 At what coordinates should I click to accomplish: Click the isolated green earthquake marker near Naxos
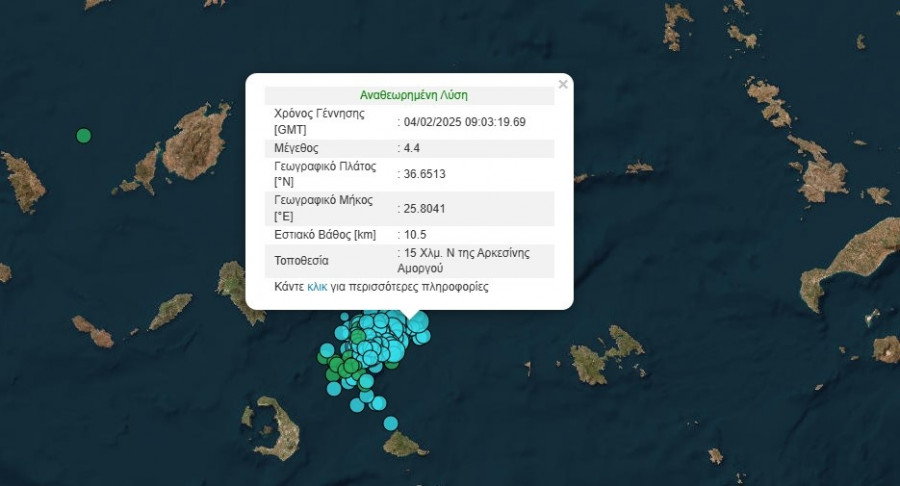pyautogui.click(x=84, y=135)
